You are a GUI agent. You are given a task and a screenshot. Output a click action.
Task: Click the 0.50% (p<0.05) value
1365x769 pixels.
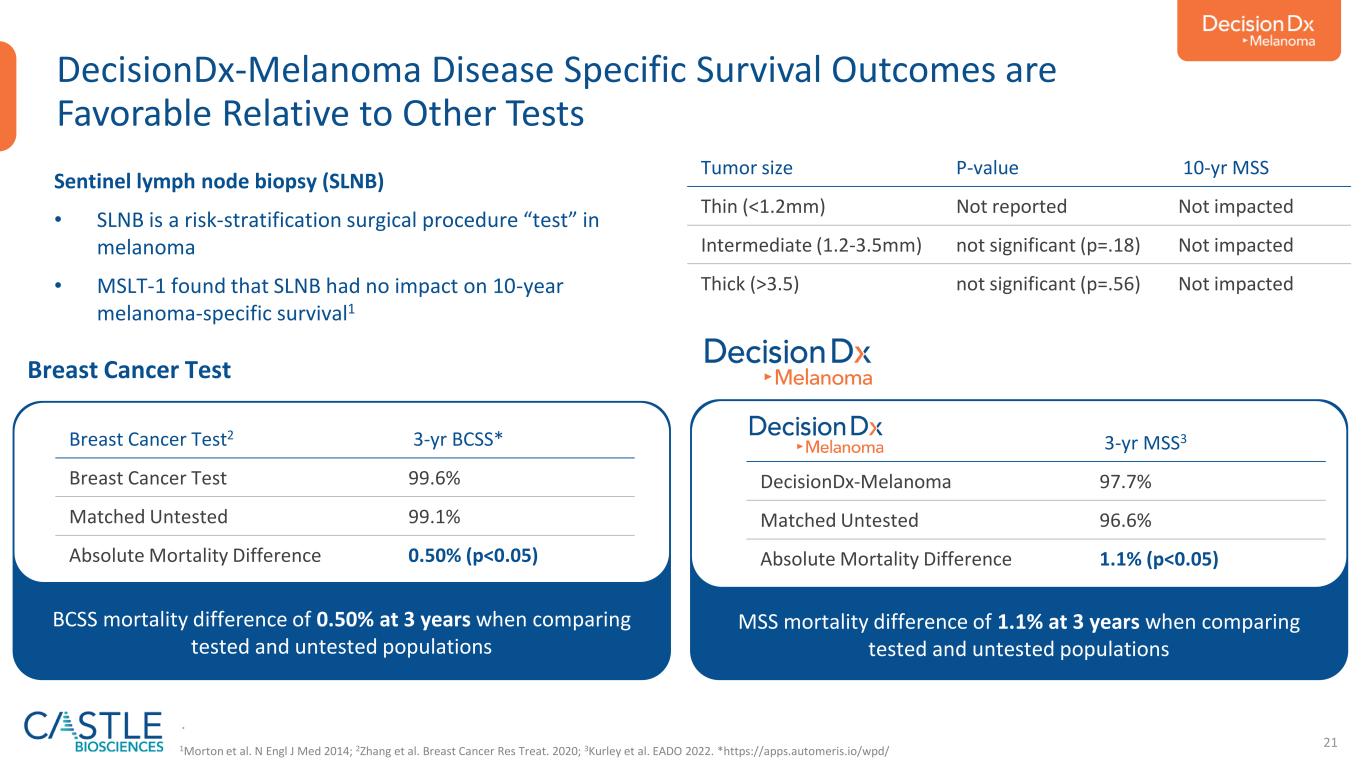[x=466, y=555]
